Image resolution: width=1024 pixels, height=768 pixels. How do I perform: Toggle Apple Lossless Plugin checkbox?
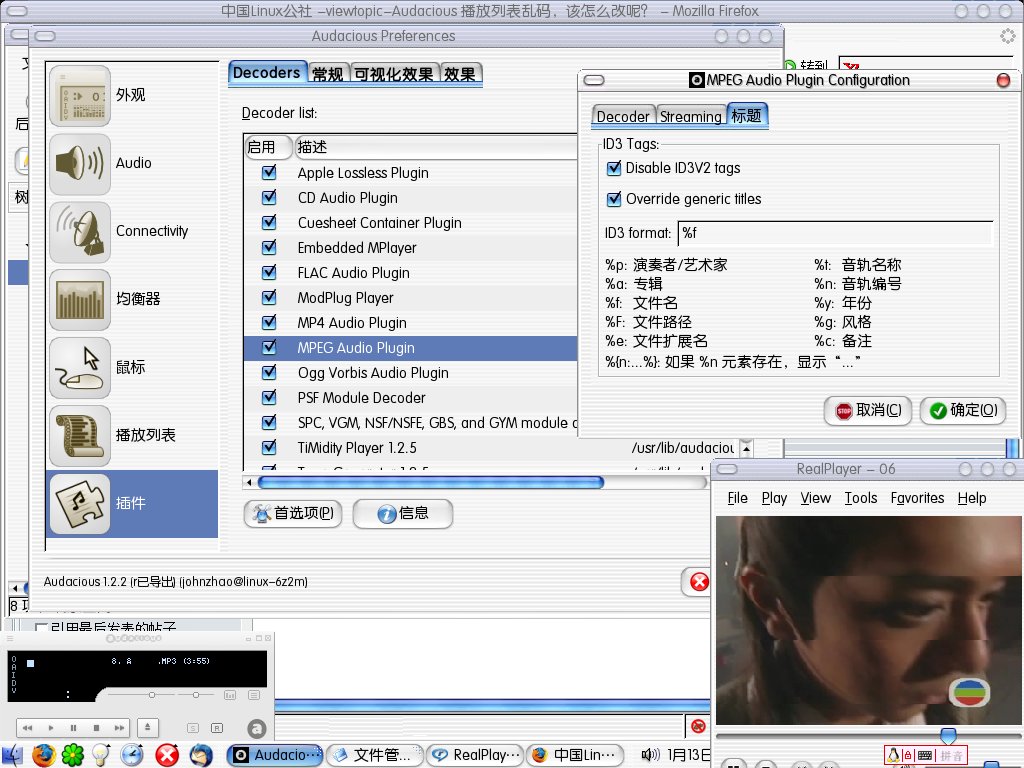coord(268,172)
